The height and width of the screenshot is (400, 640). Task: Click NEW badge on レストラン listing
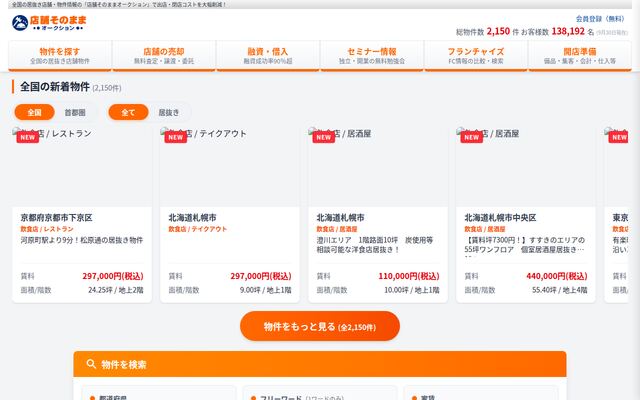point(28,138)
